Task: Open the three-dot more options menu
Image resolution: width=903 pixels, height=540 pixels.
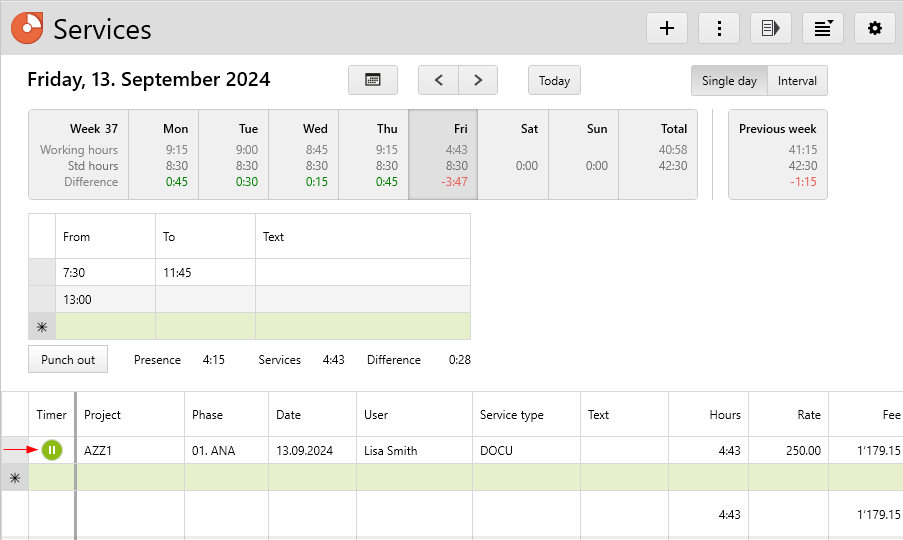Action: pos(719,28)
